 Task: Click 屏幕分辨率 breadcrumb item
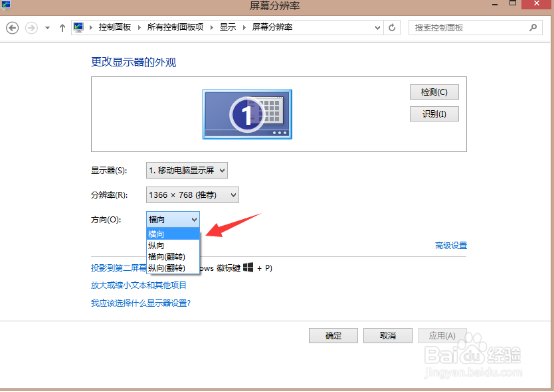[x=272, y=27]
